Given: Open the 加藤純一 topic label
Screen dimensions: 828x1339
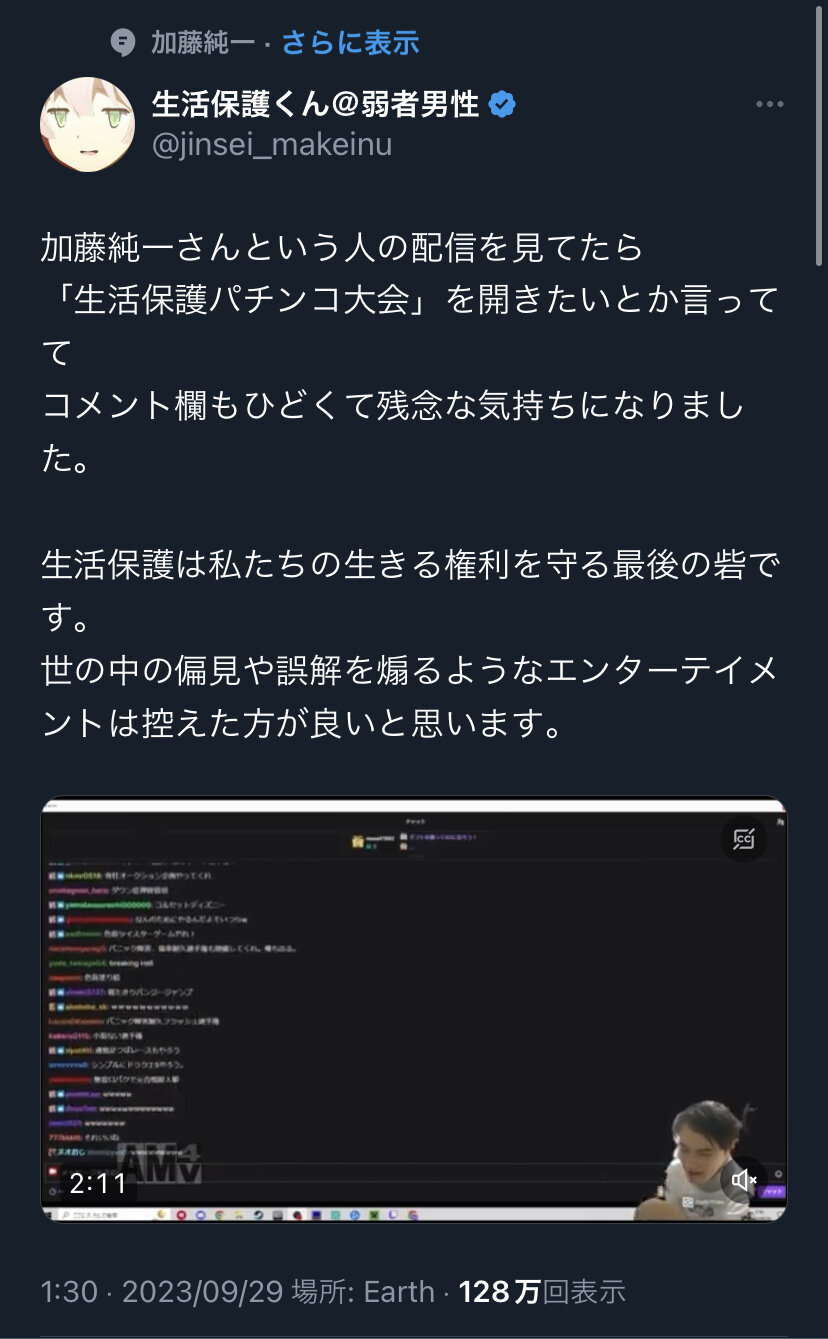Looking at the screenshot, I should pyautogui.click(x=200, y=42).
